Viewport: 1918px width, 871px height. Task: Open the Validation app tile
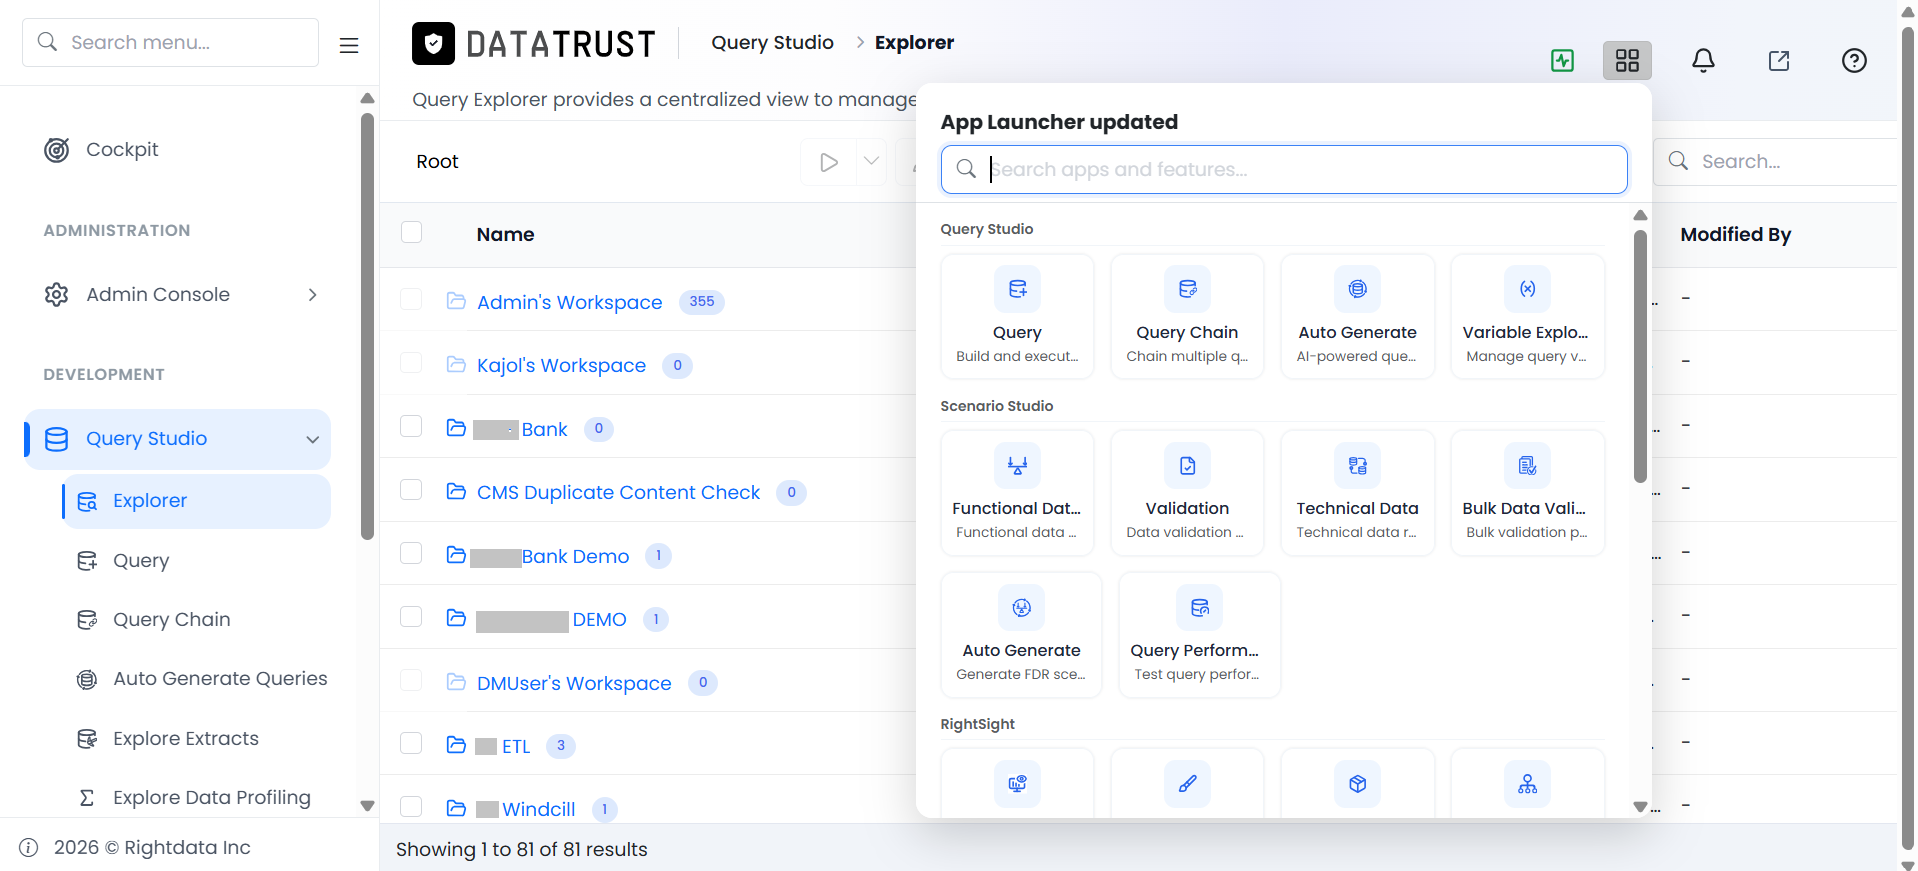coord(1187,492)
